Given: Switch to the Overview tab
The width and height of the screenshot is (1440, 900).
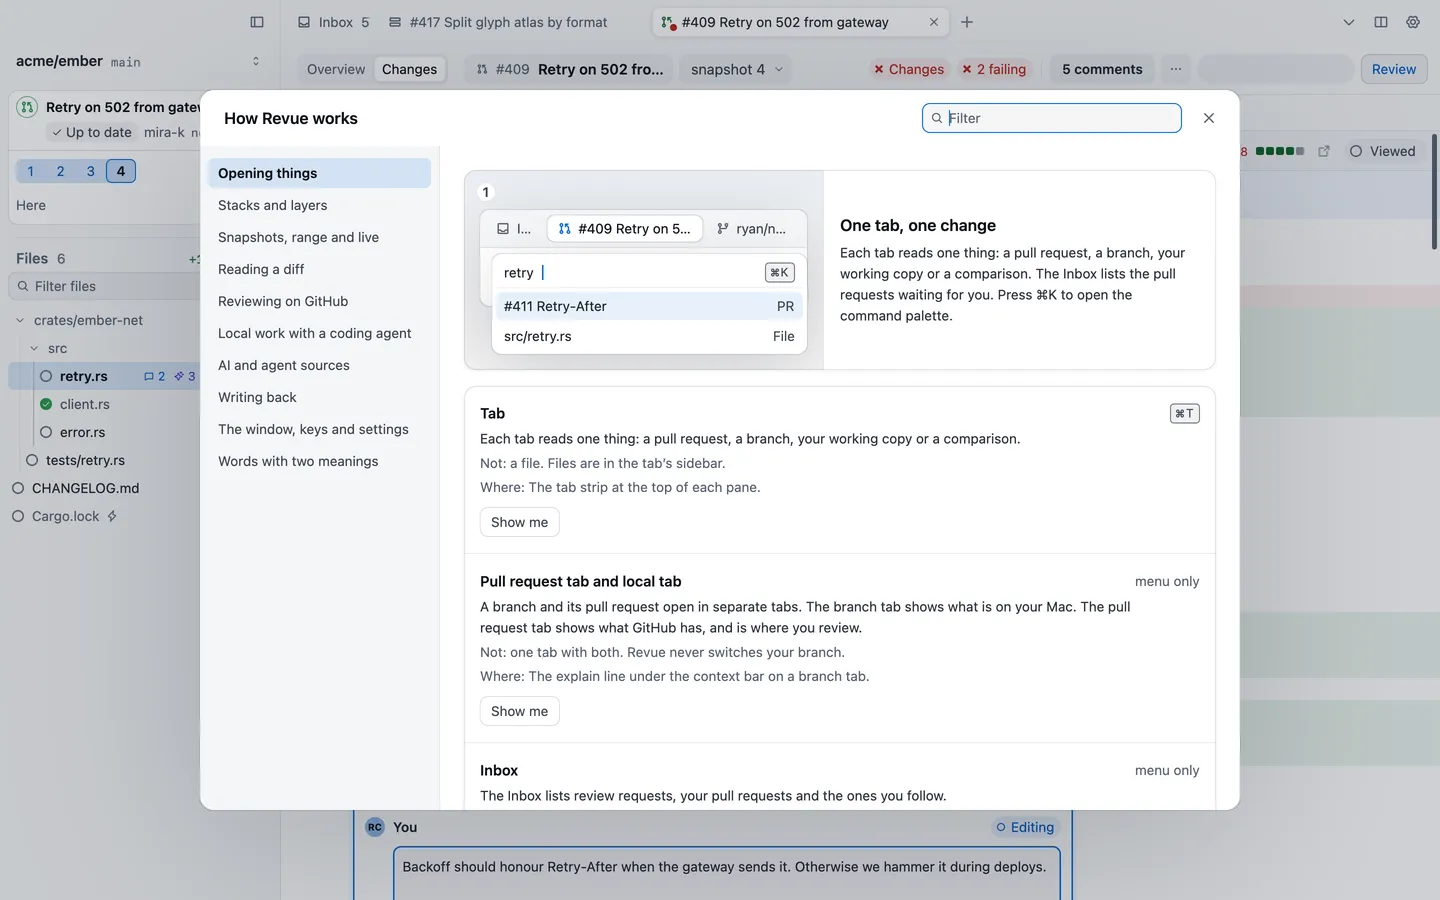Looking at the screenshot, I should tap(336, 69).
